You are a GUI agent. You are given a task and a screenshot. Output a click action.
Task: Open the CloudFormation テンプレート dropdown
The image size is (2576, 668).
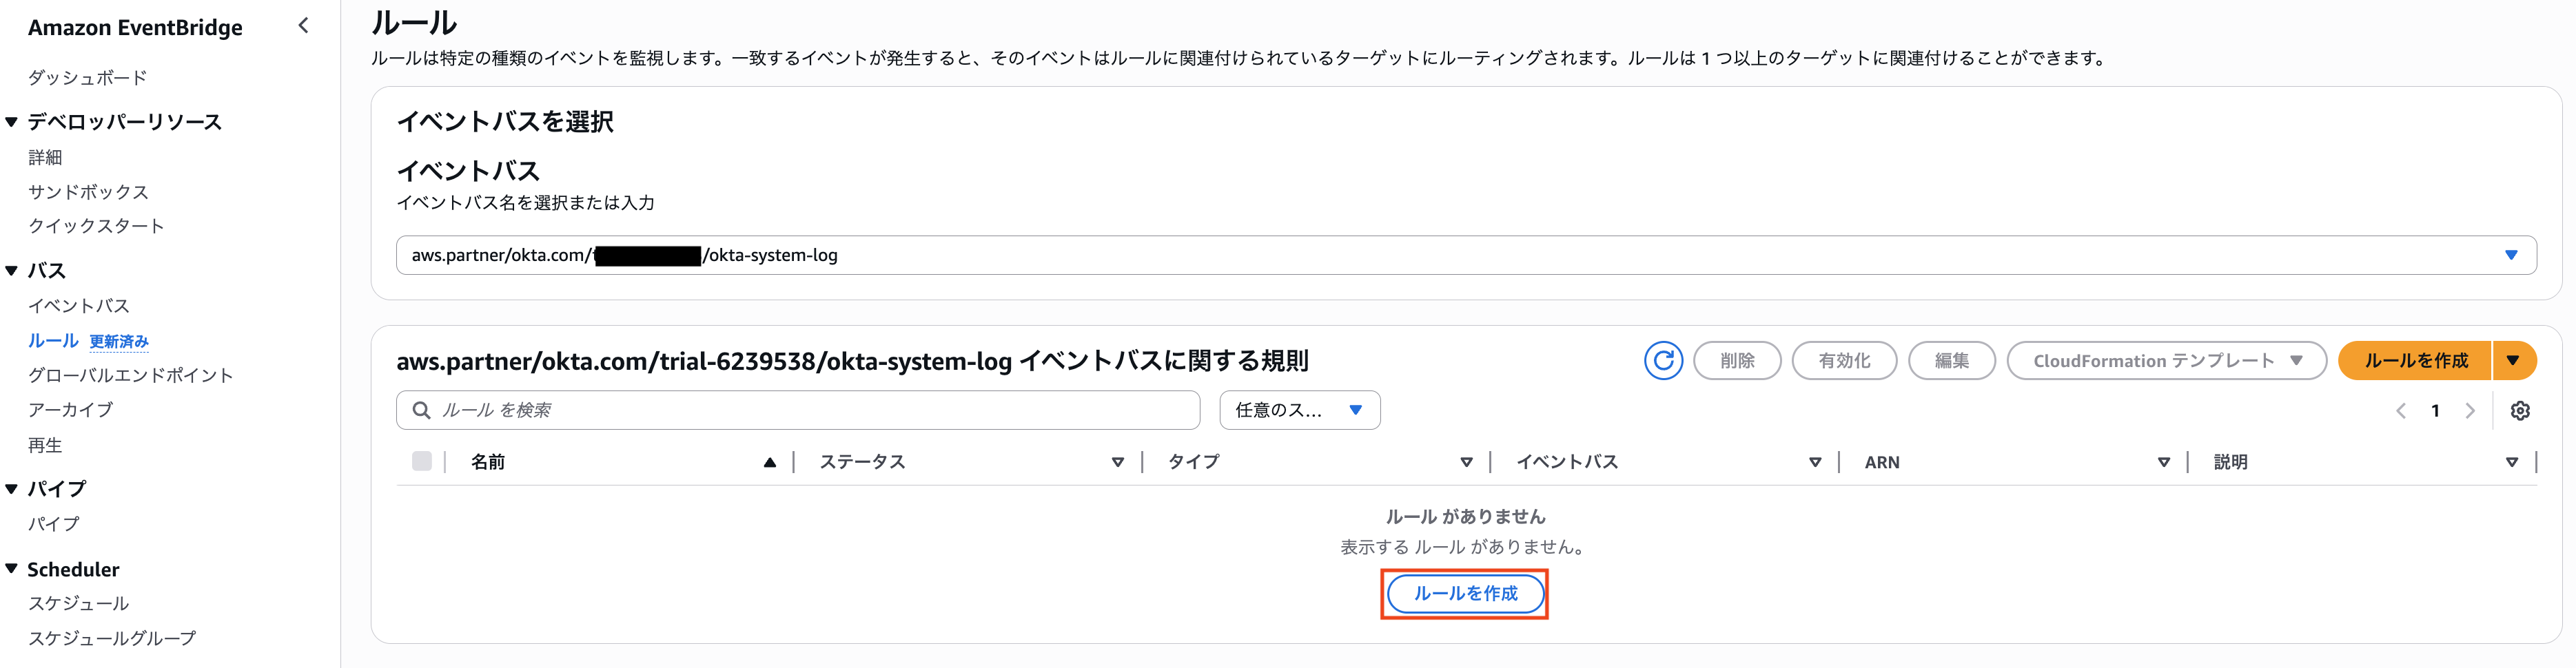[2165, 361]
